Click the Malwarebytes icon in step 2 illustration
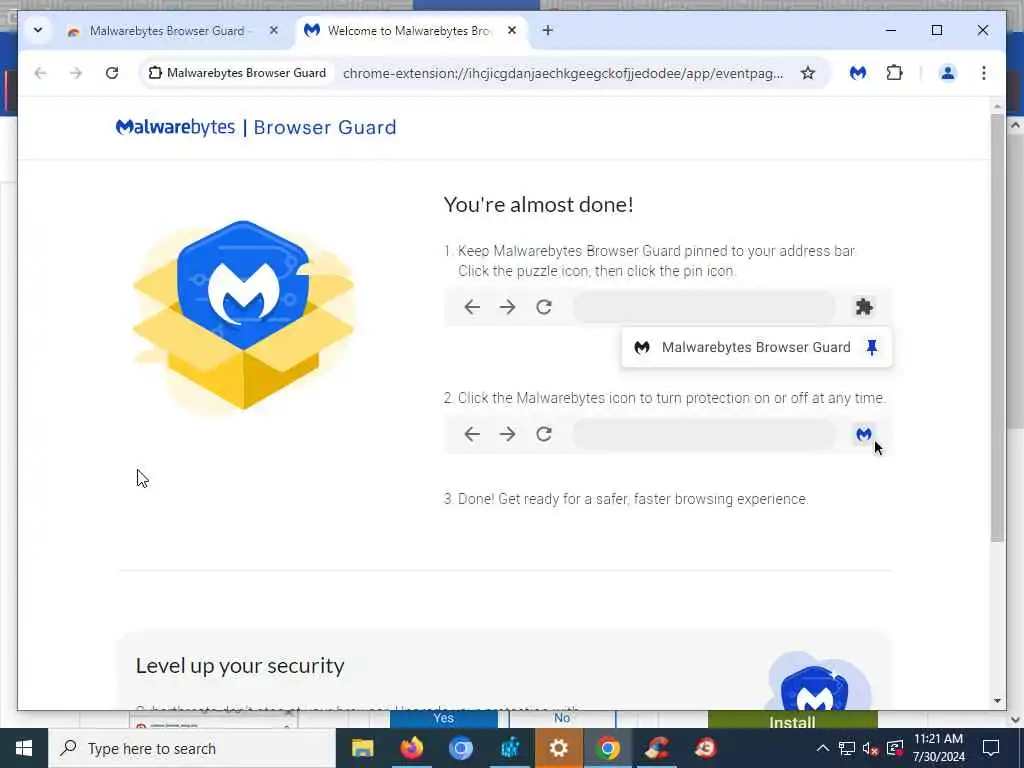The width and height of the screenshot is (1024, 768). pyautogui.click(x=864, y=434)
